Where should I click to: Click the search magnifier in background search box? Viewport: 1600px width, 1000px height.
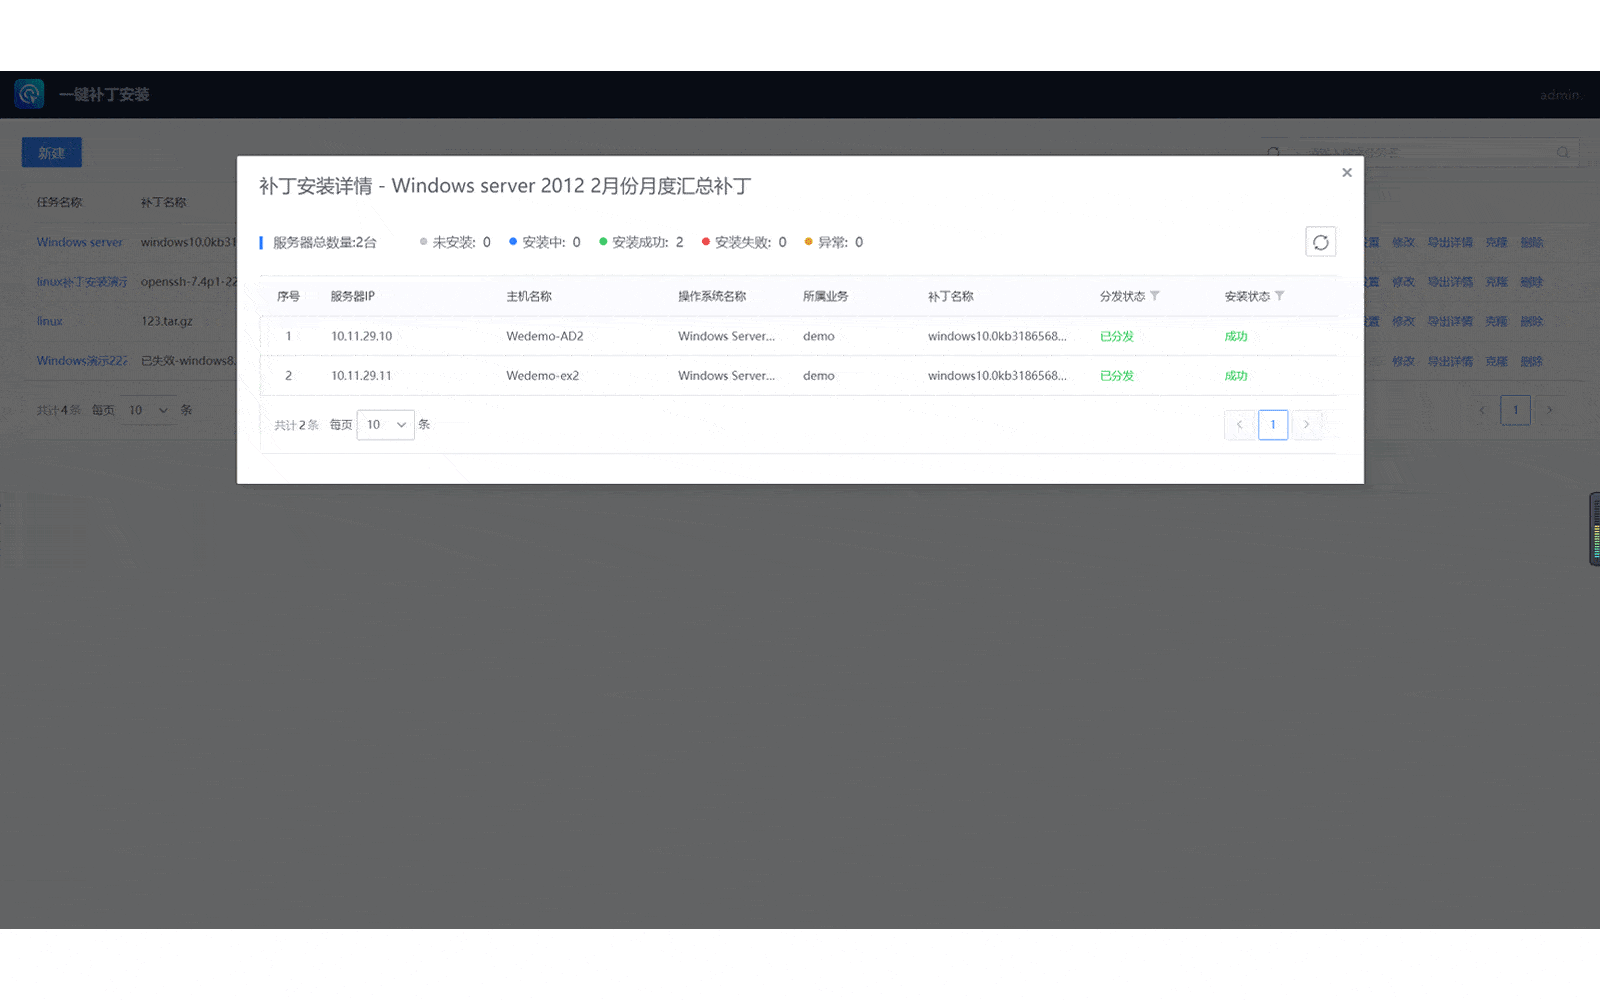pos(1563,153)
